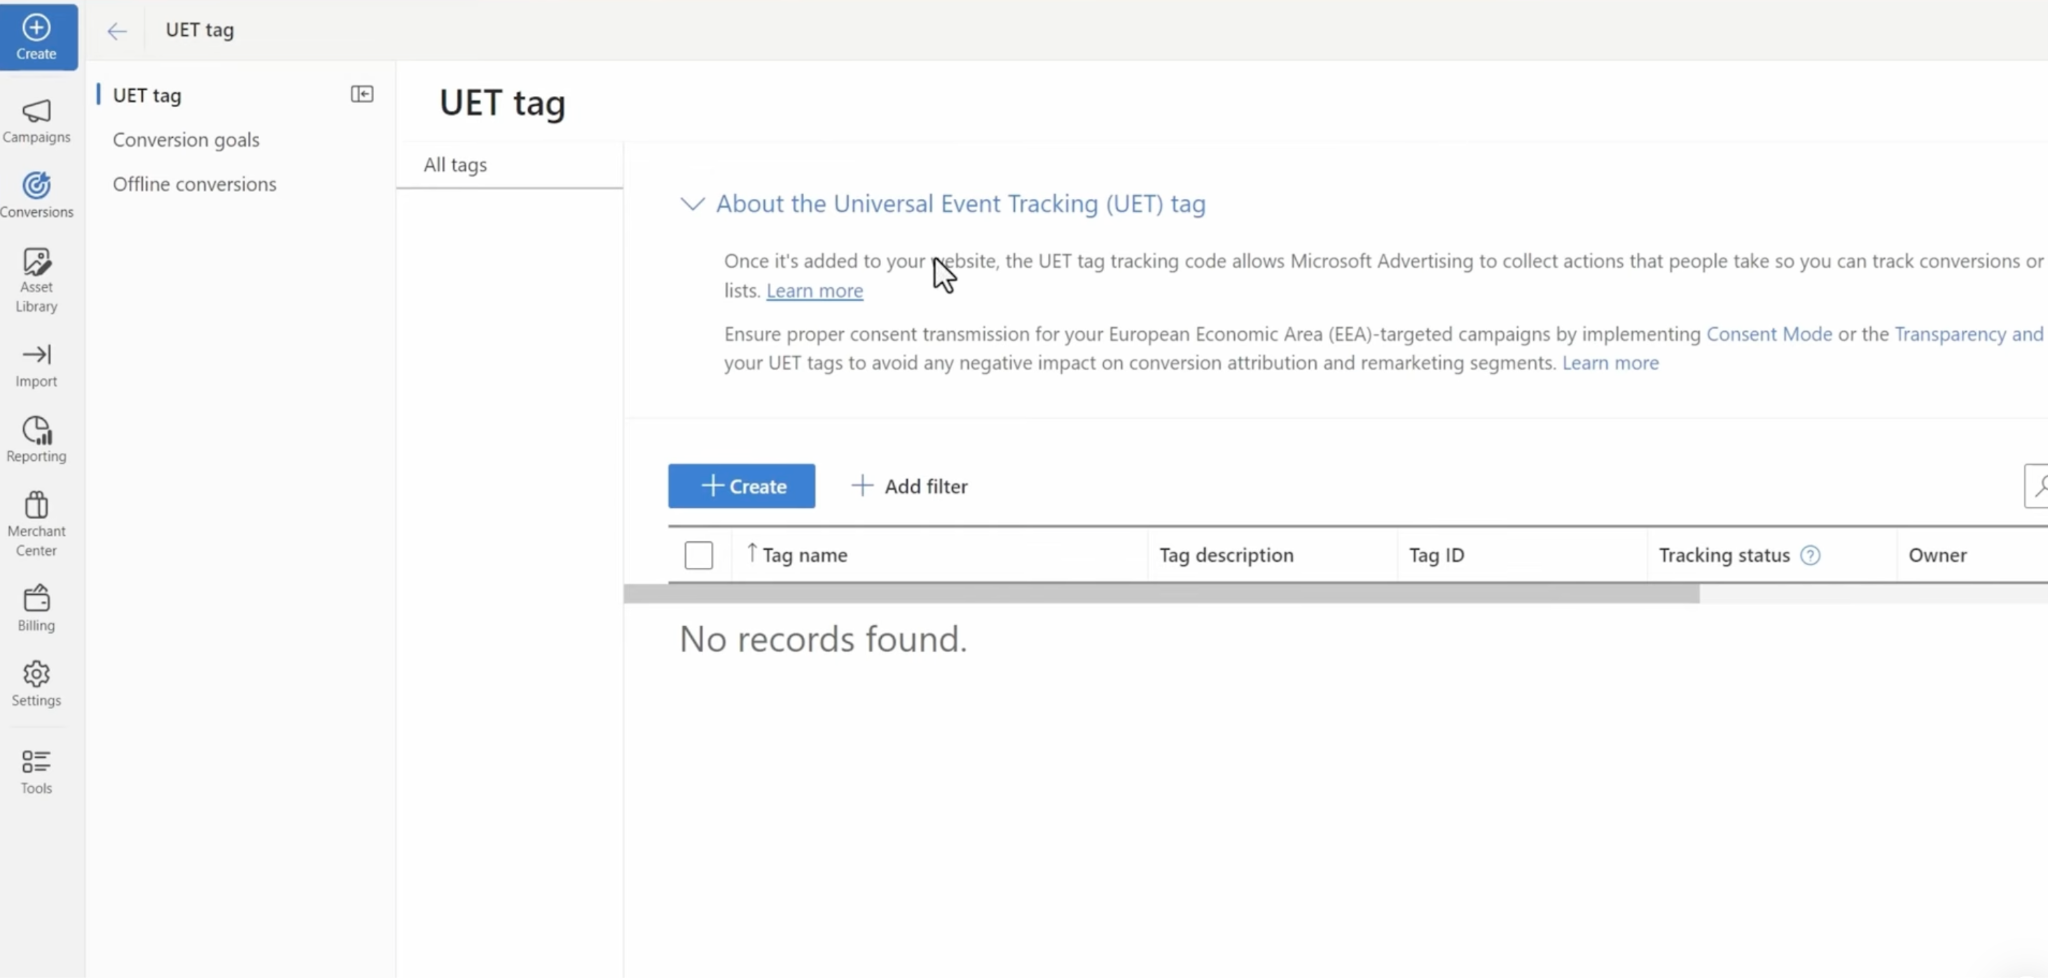Select UET tag in left menu
This screenshot has width=2048, height=978.
click(x=147, y=95)
